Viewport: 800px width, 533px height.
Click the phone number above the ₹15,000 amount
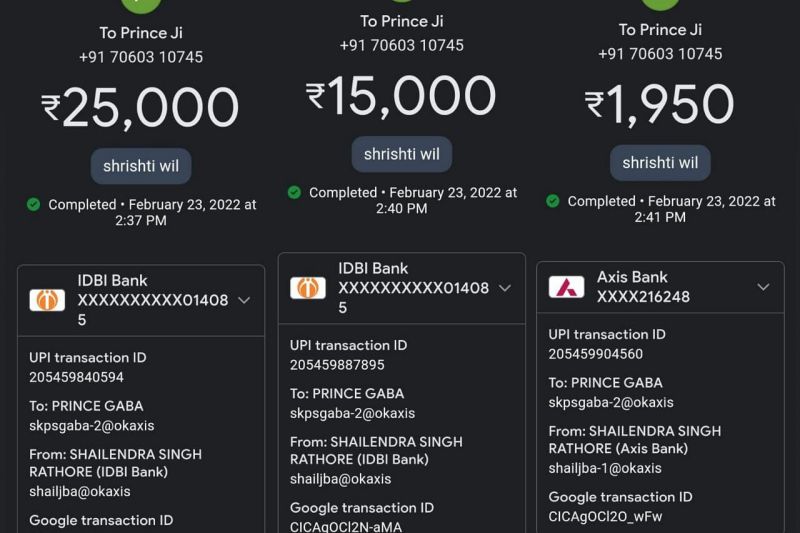click(x=401, y=45)
